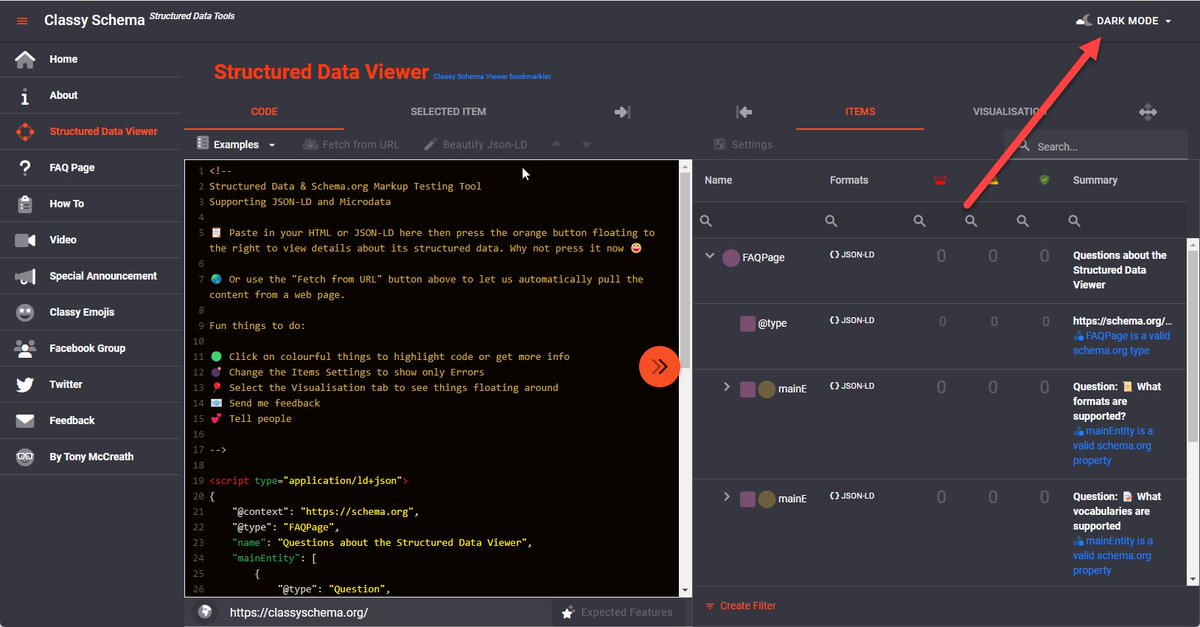Click the hamburger menu icon top left
Image resolution: width=1200 pixels, height=627 pixels.
[21, 19]
